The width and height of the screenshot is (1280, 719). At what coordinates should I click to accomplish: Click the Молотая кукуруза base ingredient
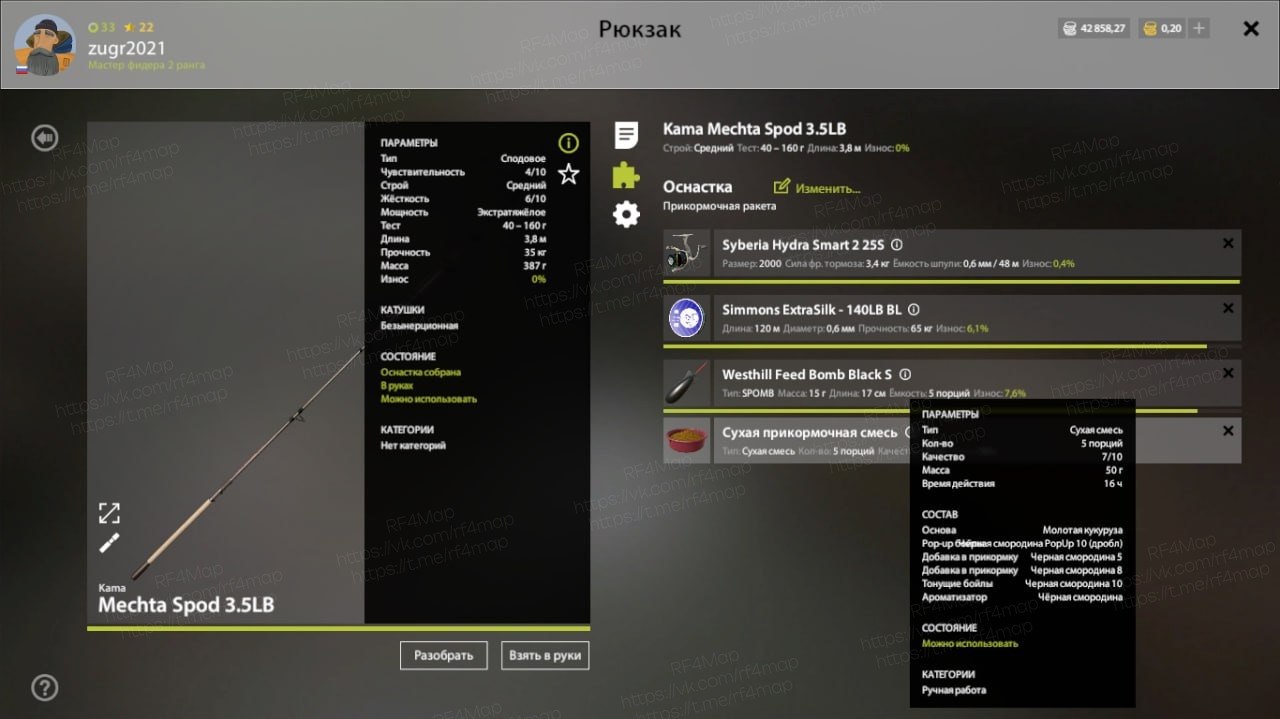tap(1082, 530)
